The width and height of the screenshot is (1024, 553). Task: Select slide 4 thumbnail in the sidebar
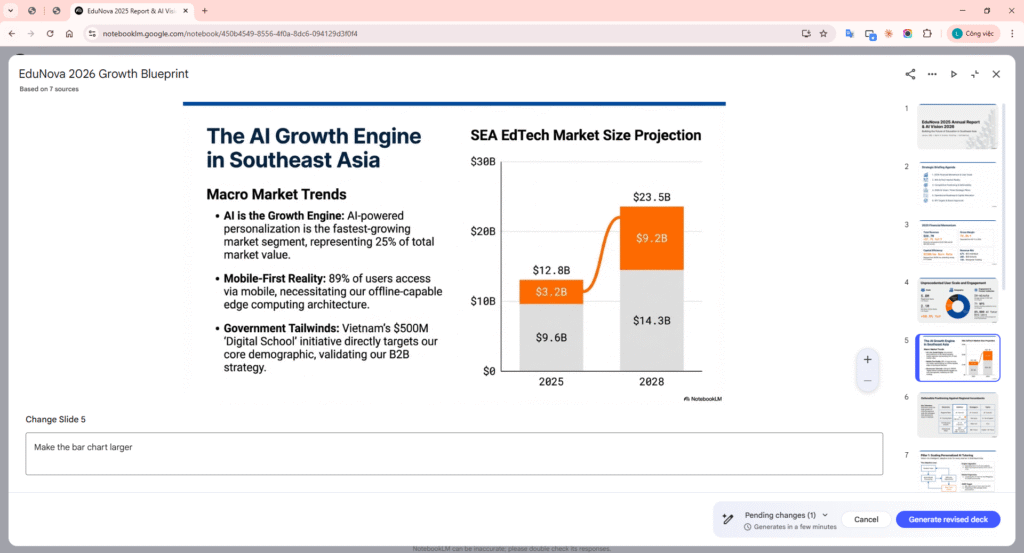(x=958, y=300)
